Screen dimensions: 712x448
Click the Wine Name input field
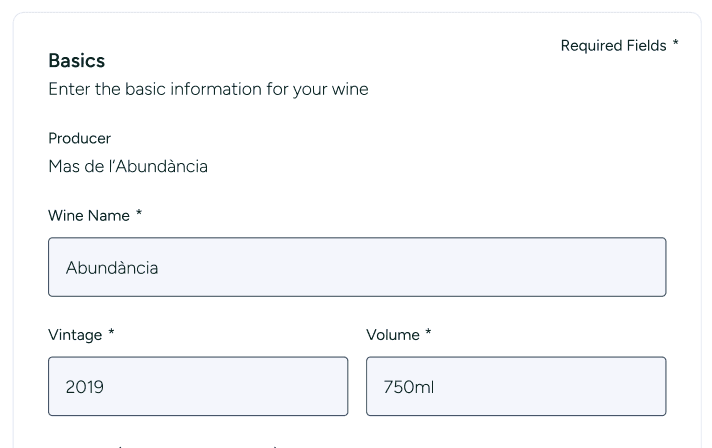click(x=357, y=267)
